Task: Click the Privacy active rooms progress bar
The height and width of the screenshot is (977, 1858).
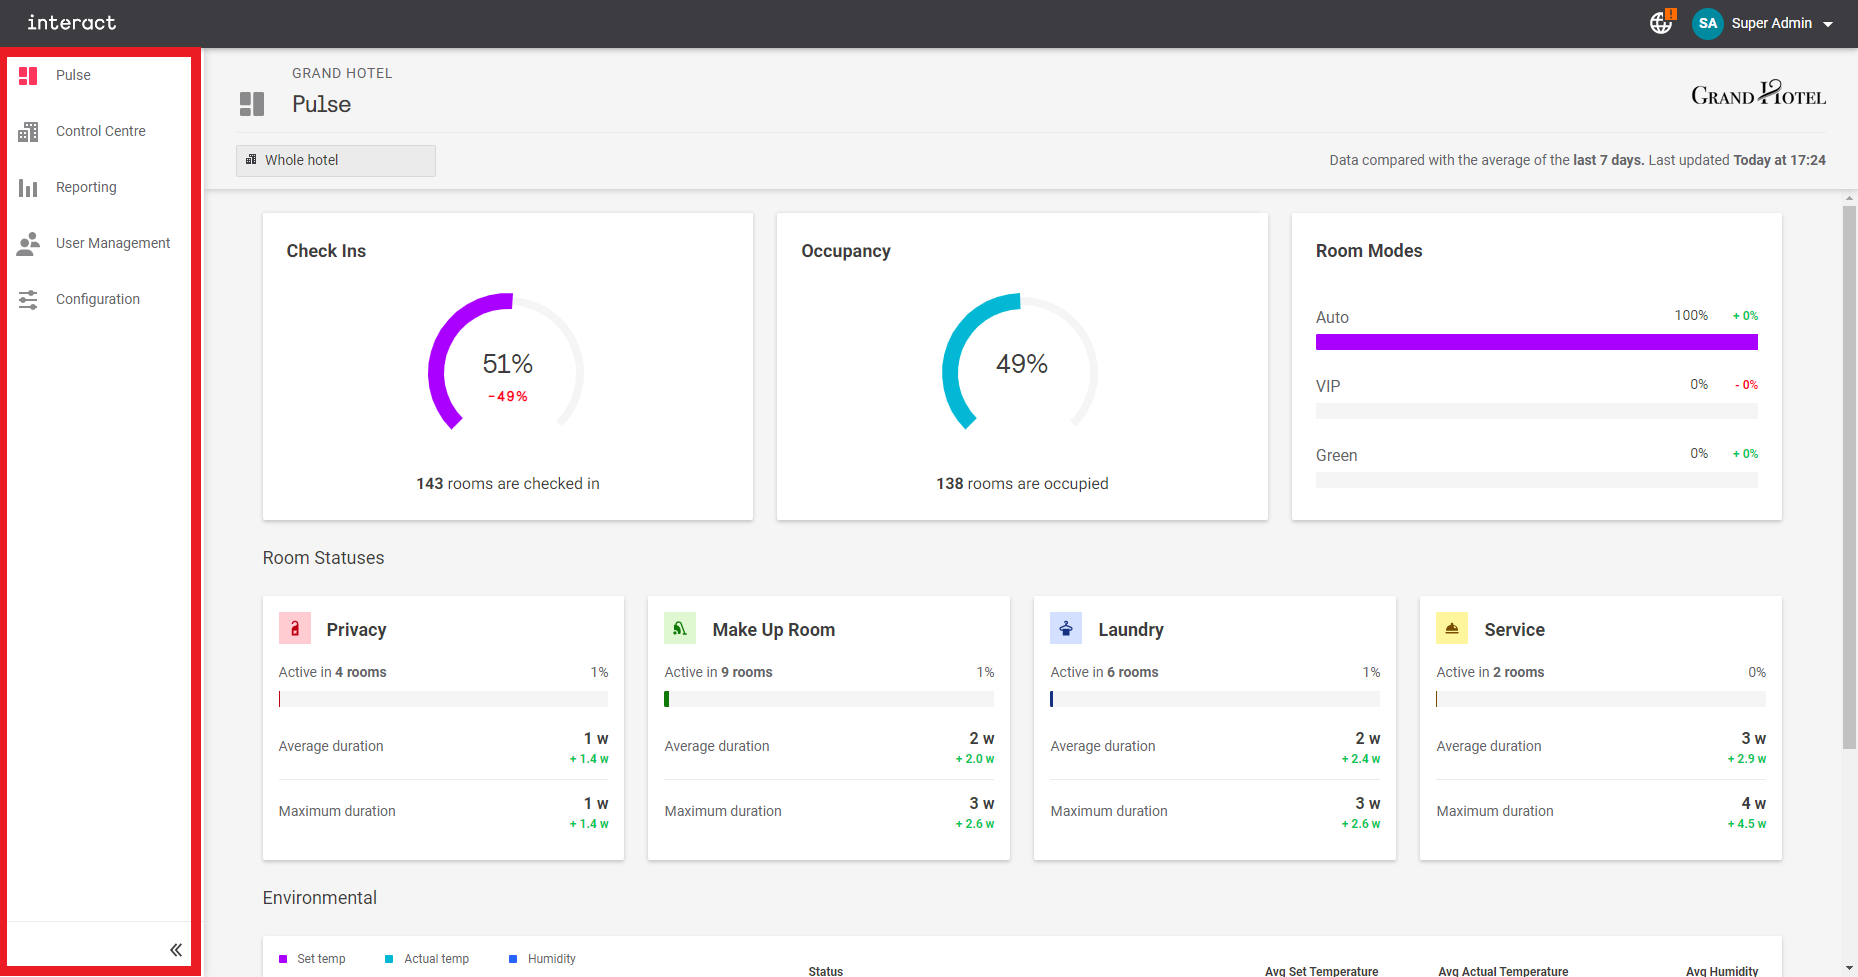Action: (x=443, y=699)
